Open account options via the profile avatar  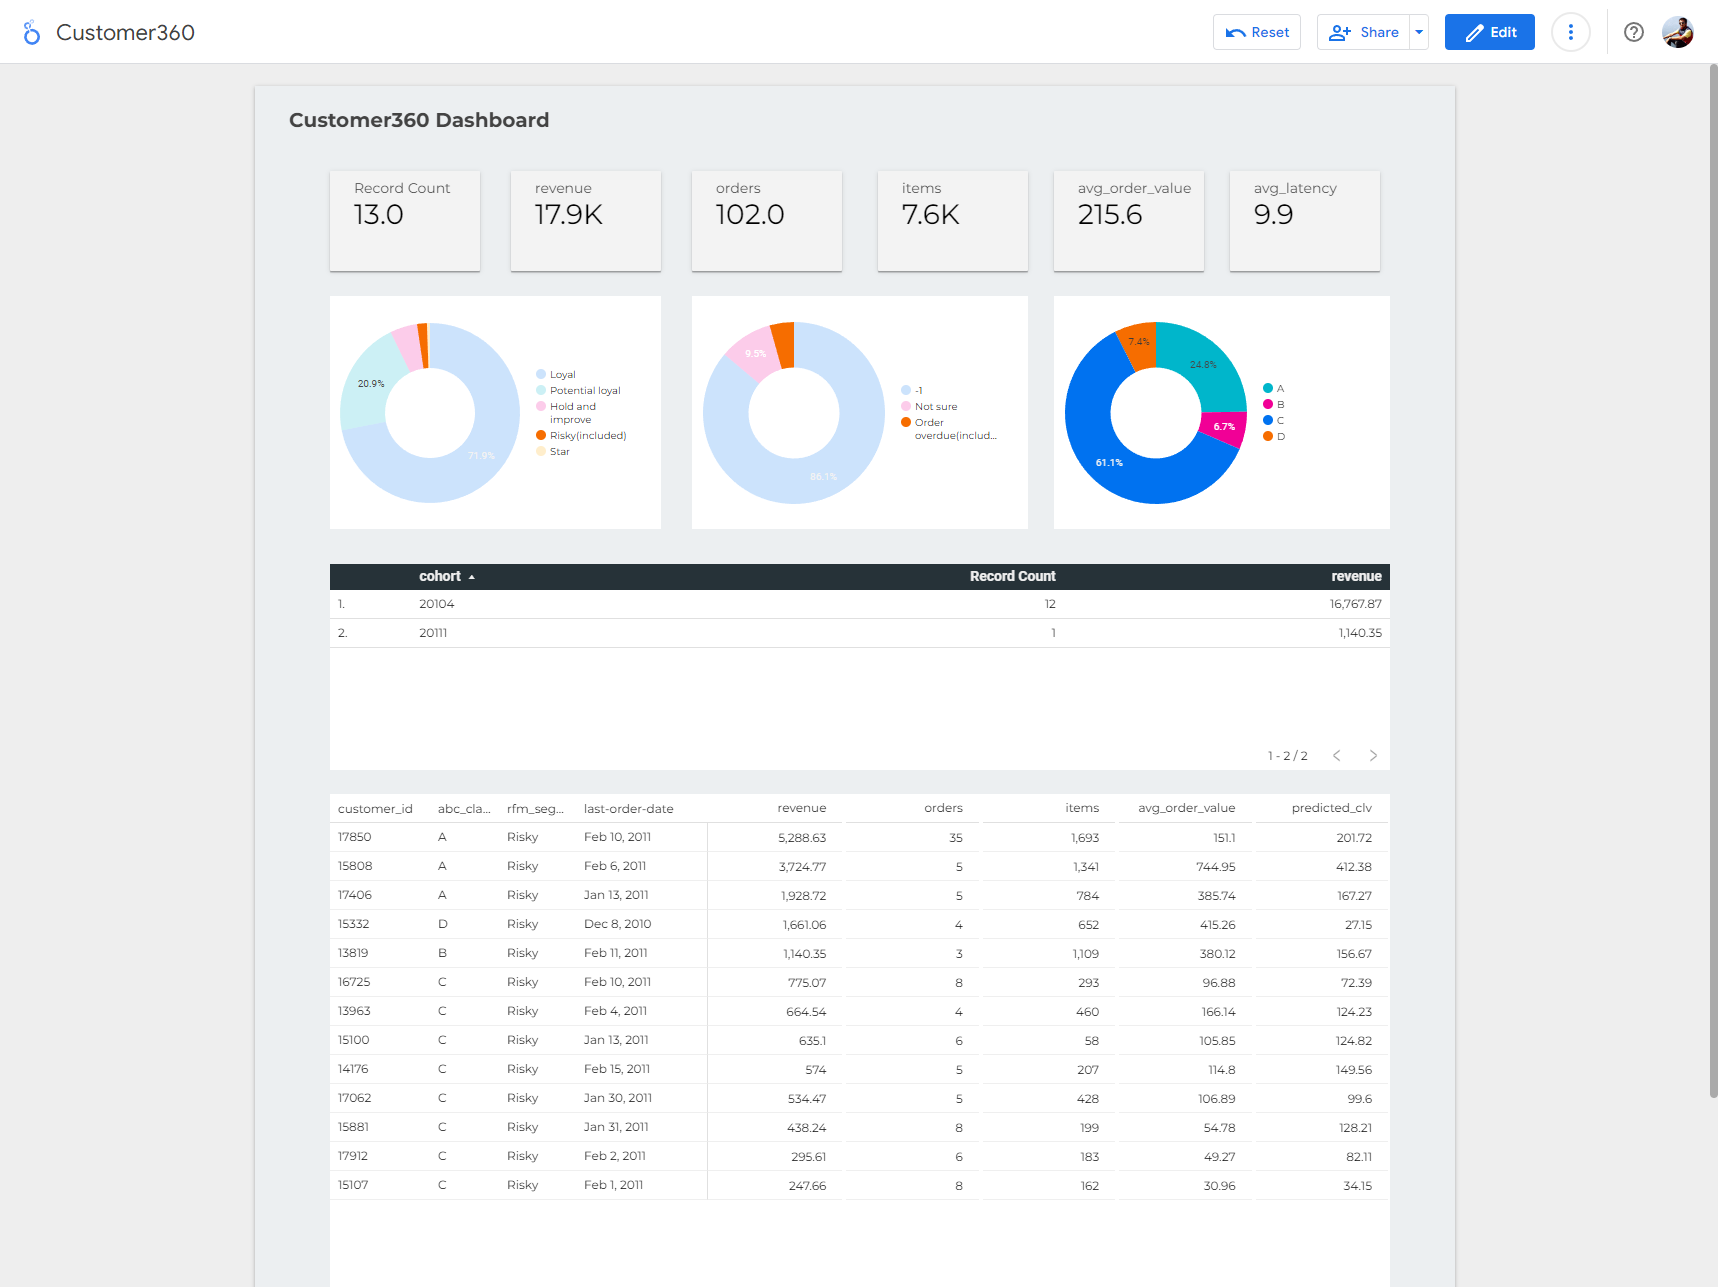[1677, 31]
